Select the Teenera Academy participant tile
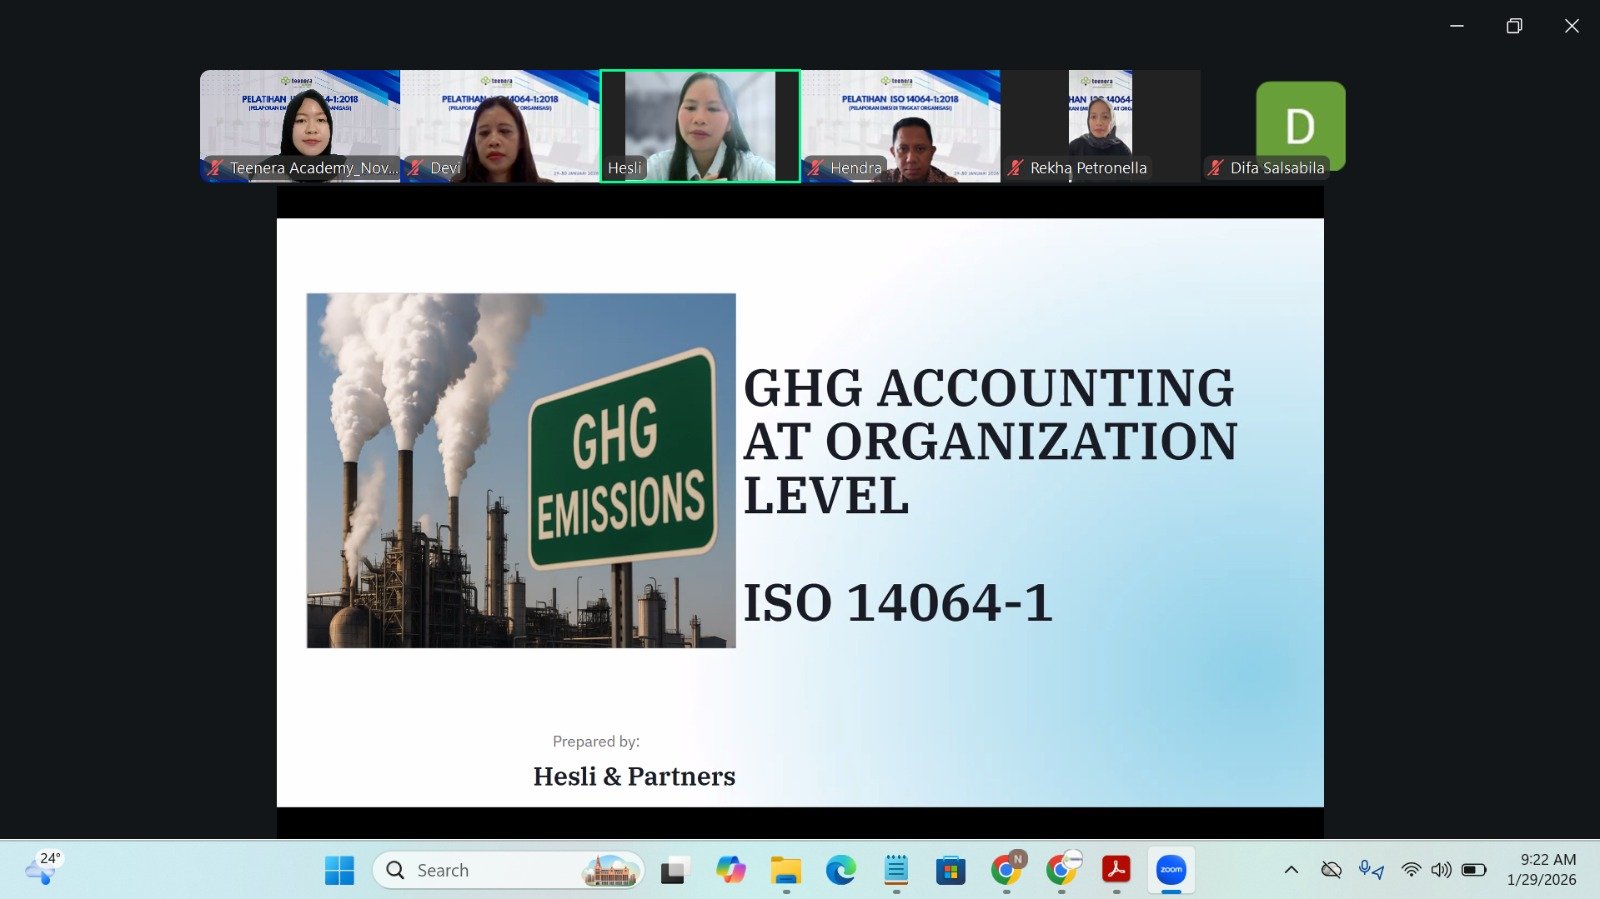The image size is (1600, 899). click(300, 126)
